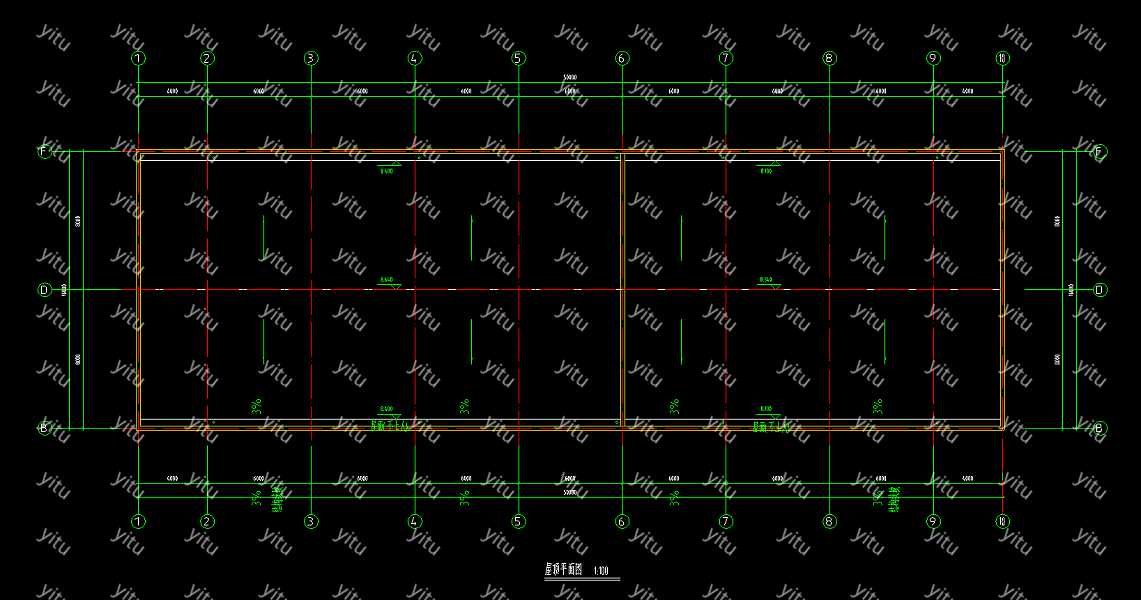
Task: Click grid bubble 1 at top row
Action: pos(138,58)
